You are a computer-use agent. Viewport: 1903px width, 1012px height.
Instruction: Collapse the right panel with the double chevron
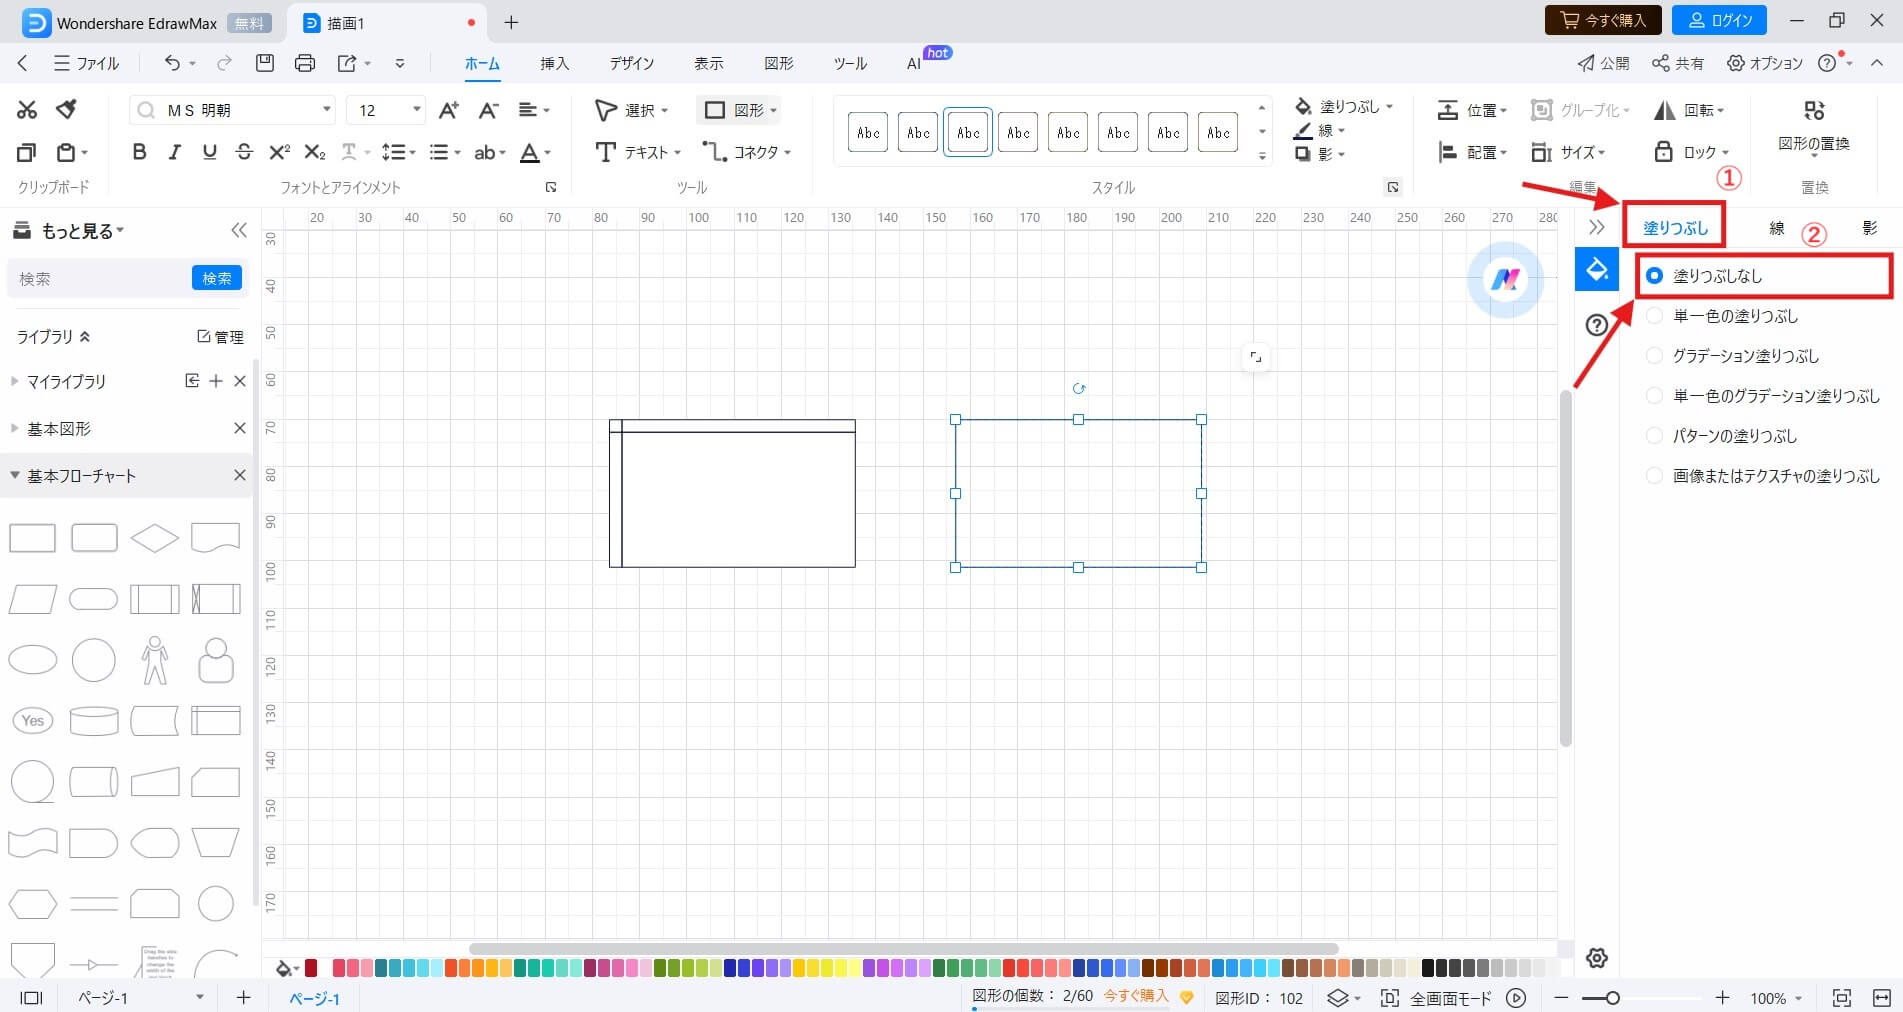[x=1597, y=227]
